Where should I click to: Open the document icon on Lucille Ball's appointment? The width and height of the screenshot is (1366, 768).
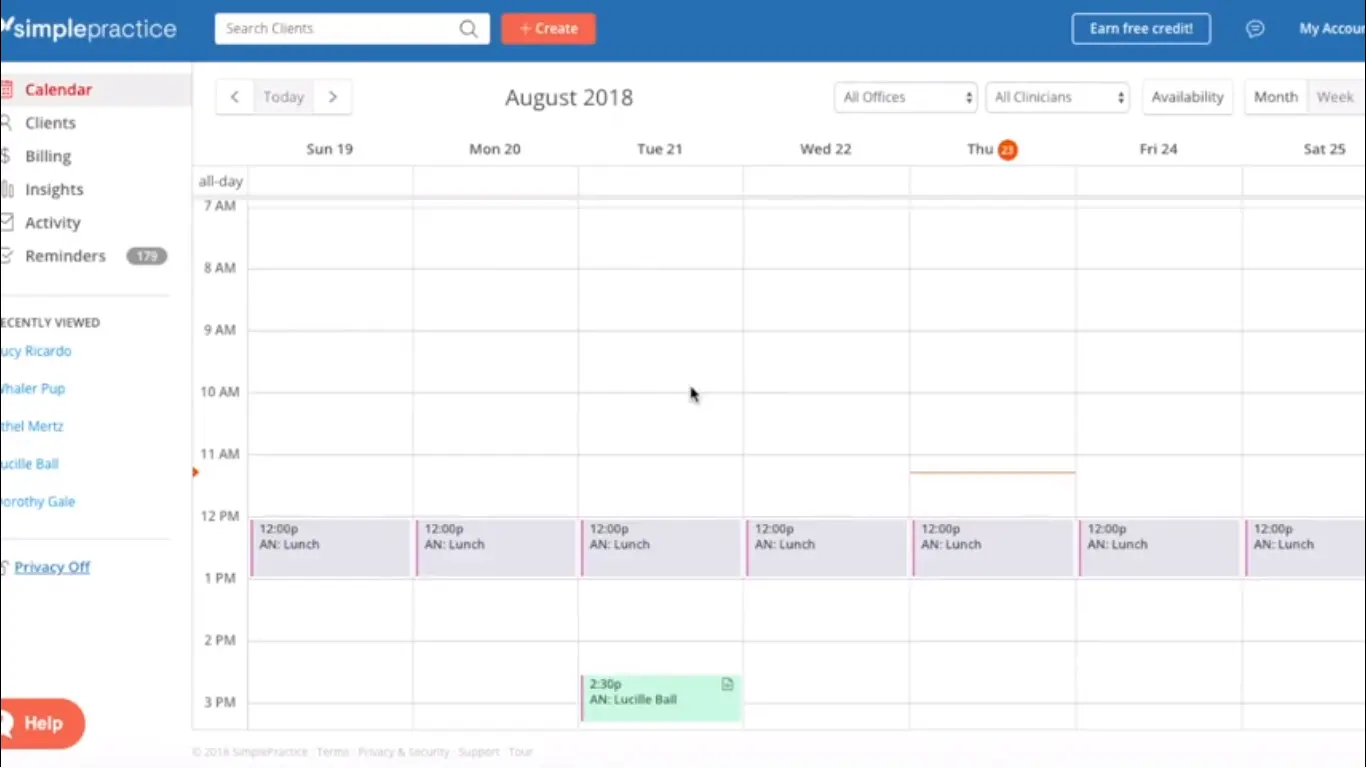pos(727,684)
